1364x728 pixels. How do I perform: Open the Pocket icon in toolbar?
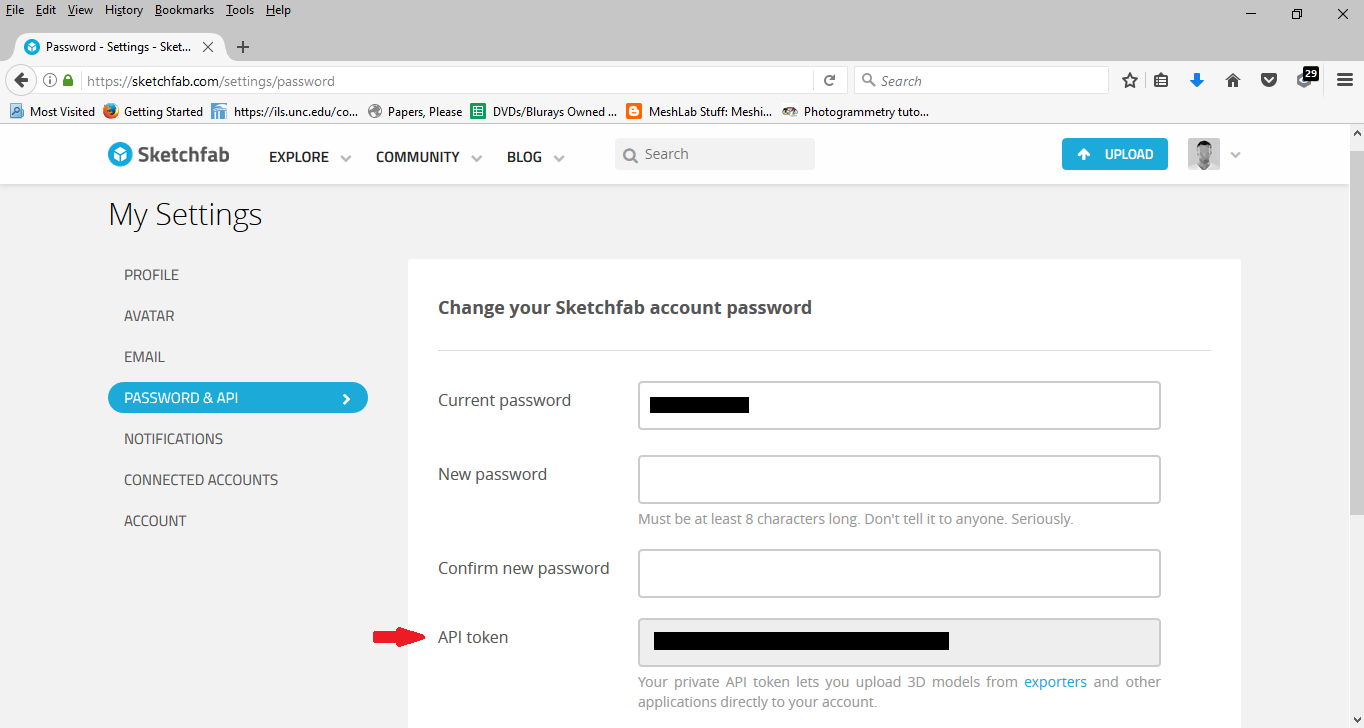pyautogui.click(x=1269, y=81)
